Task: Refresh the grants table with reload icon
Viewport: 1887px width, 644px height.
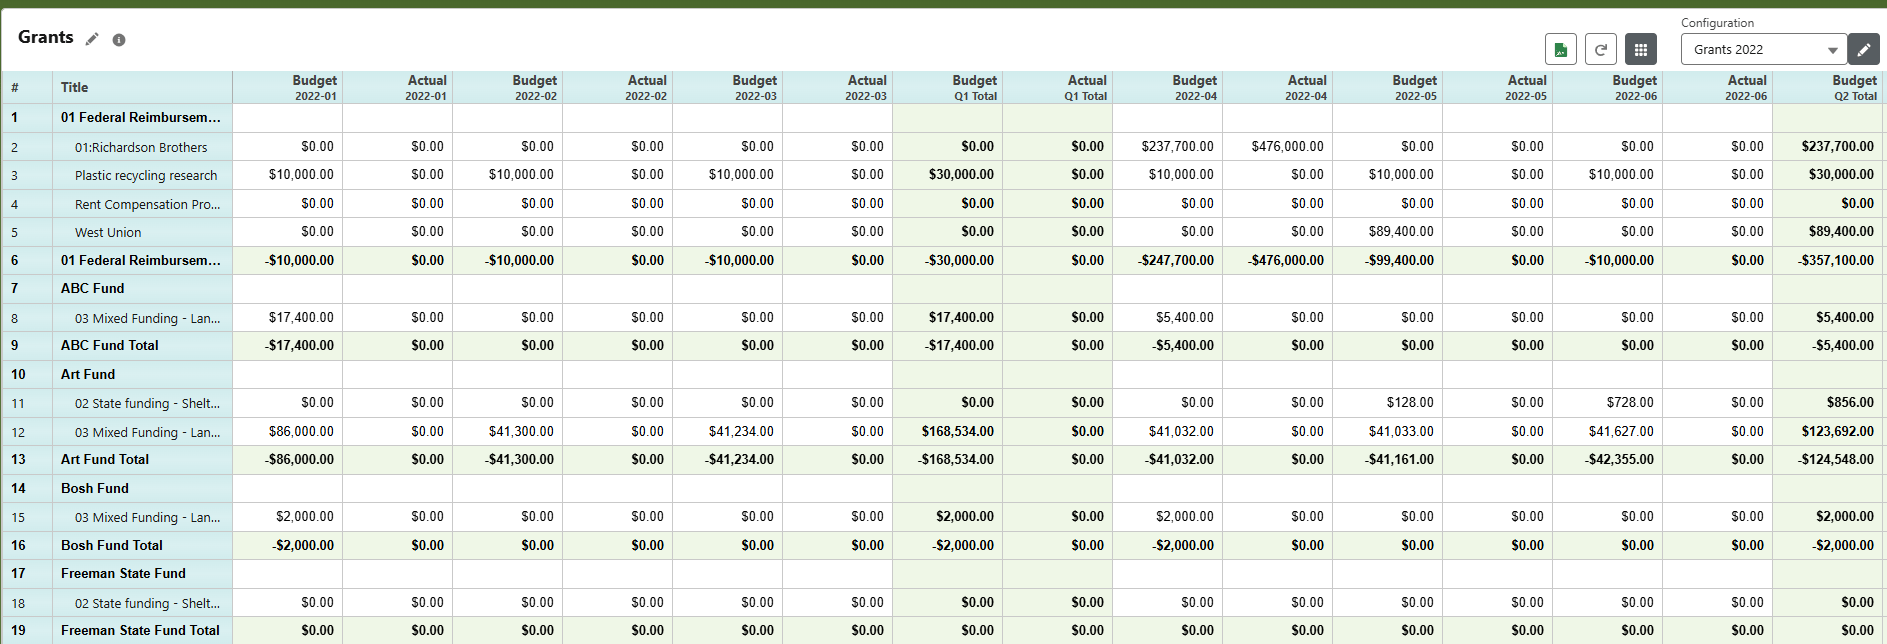Action: (x=1601, y=49)
